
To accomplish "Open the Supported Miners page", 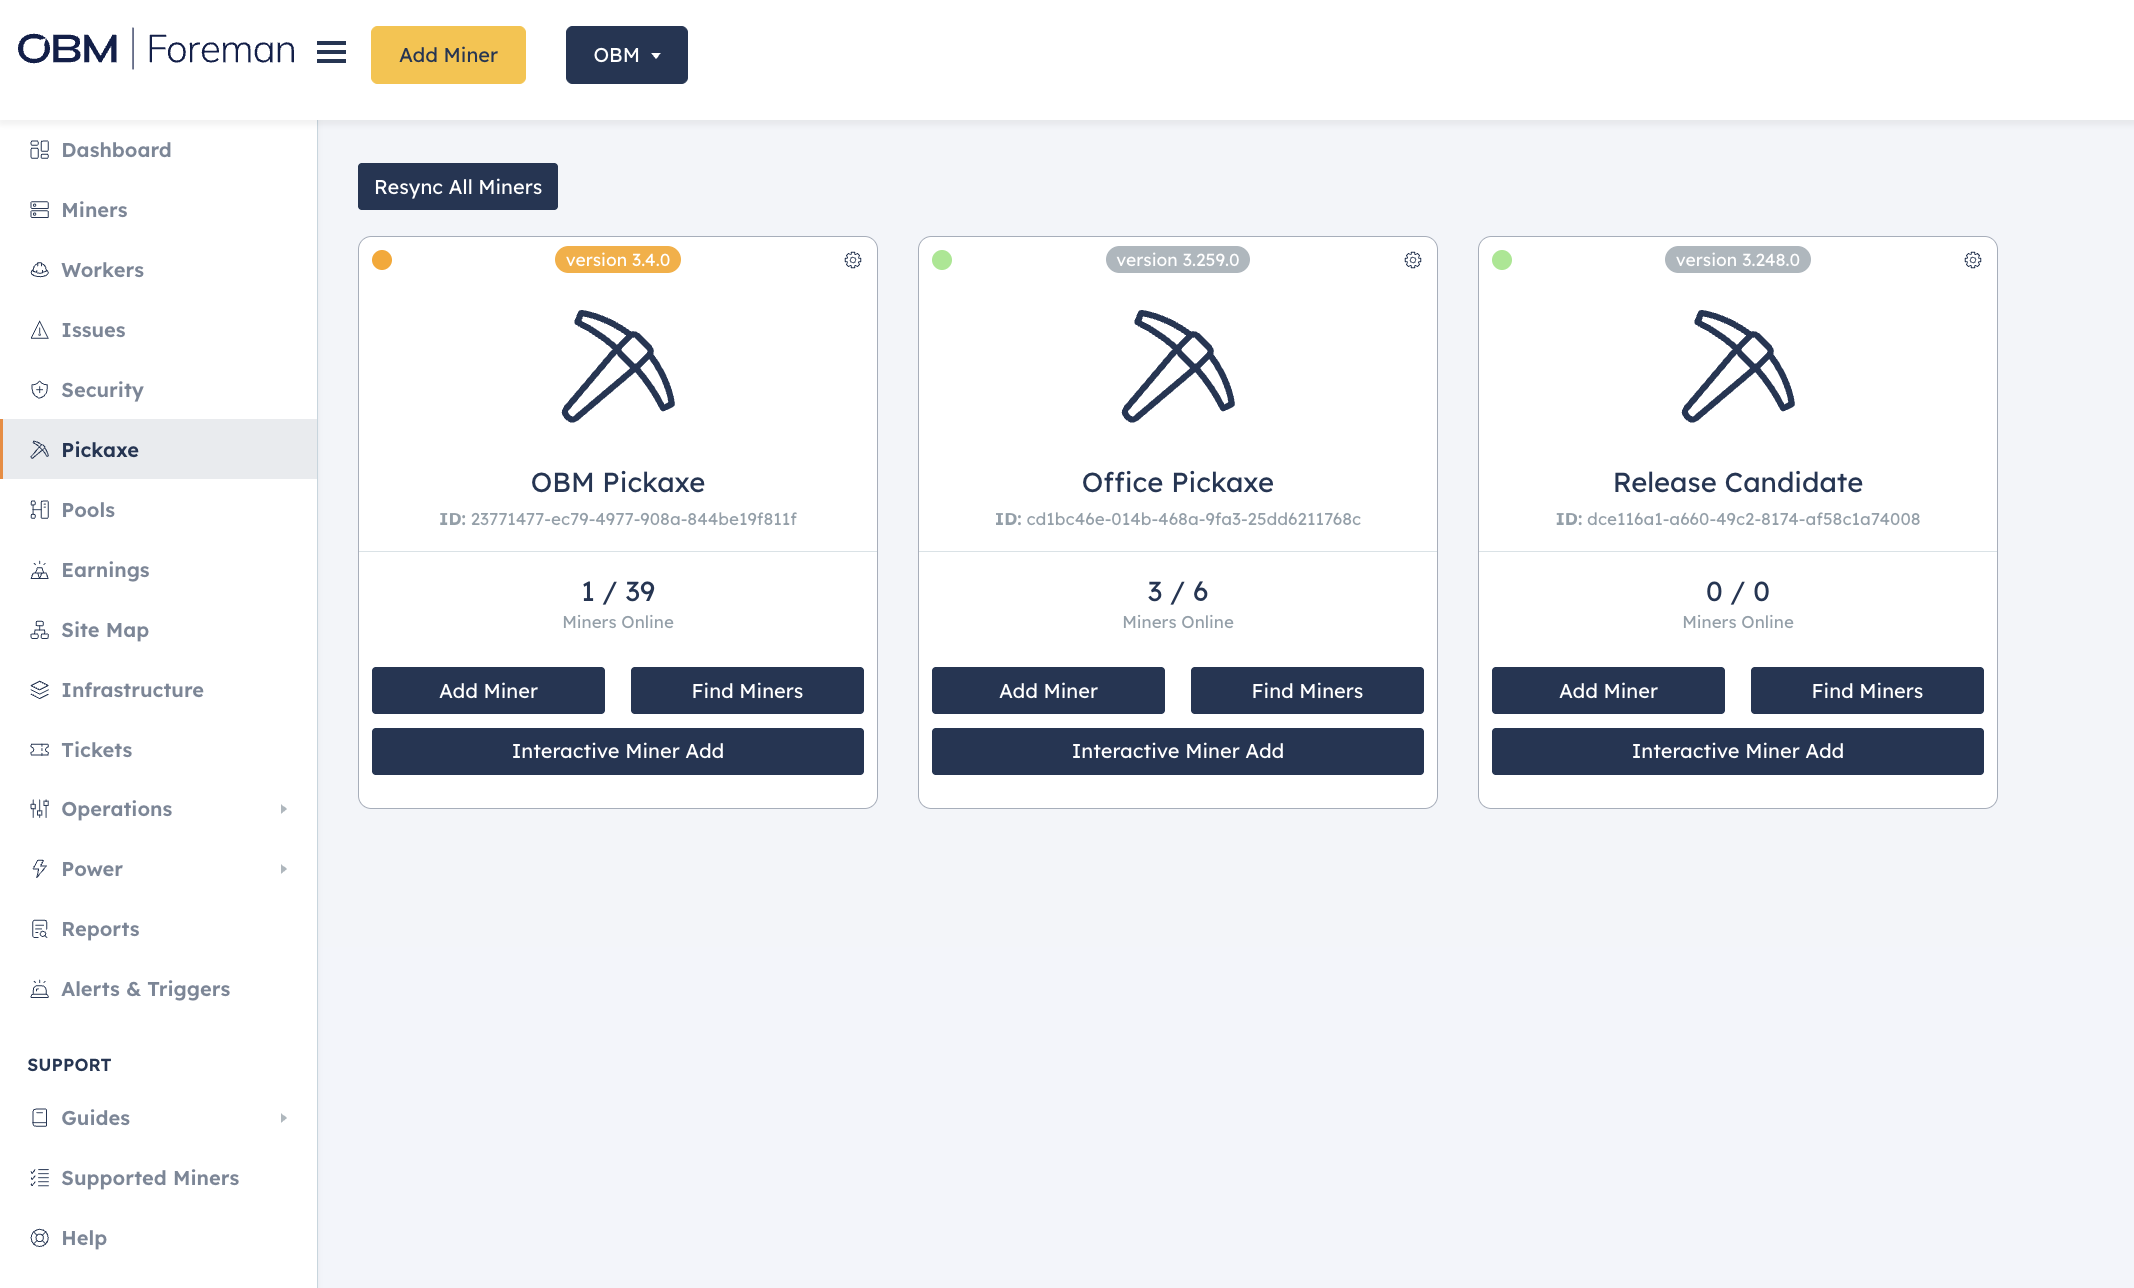I will pyautogui.click(x=150, y=1177).
